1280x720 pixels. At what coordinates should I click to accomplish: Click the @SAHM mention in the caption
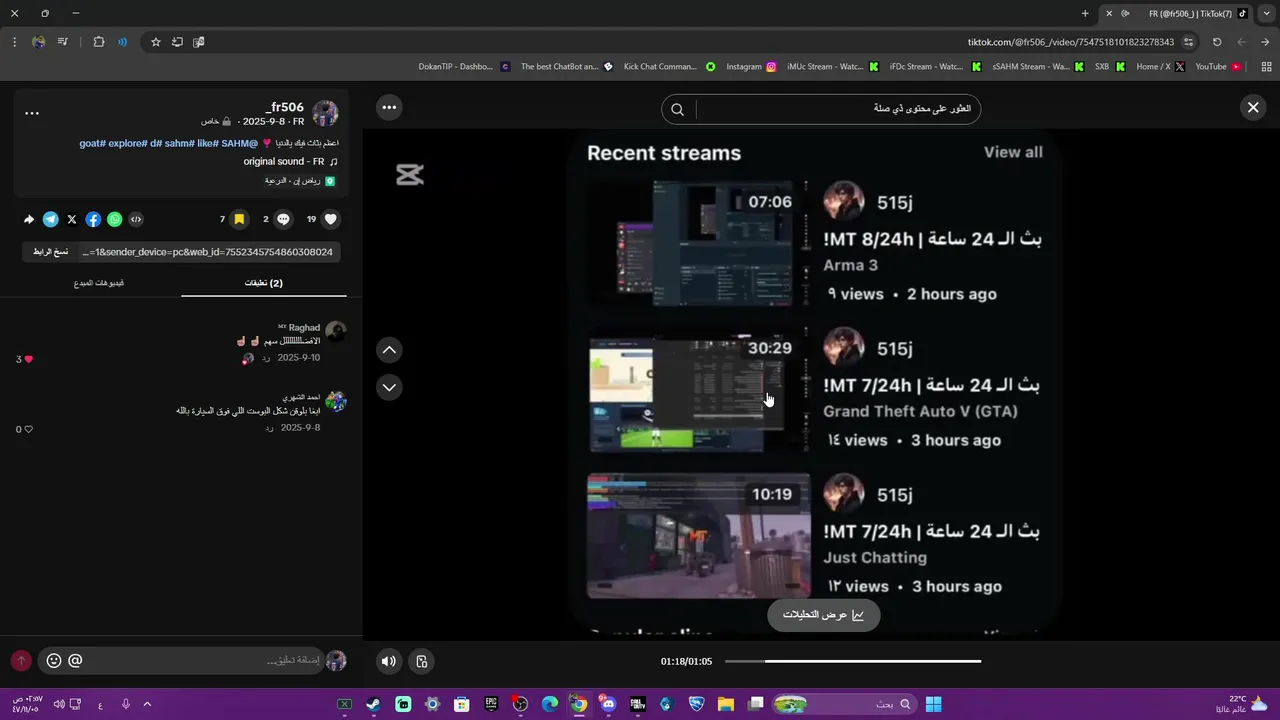[239, 143]
